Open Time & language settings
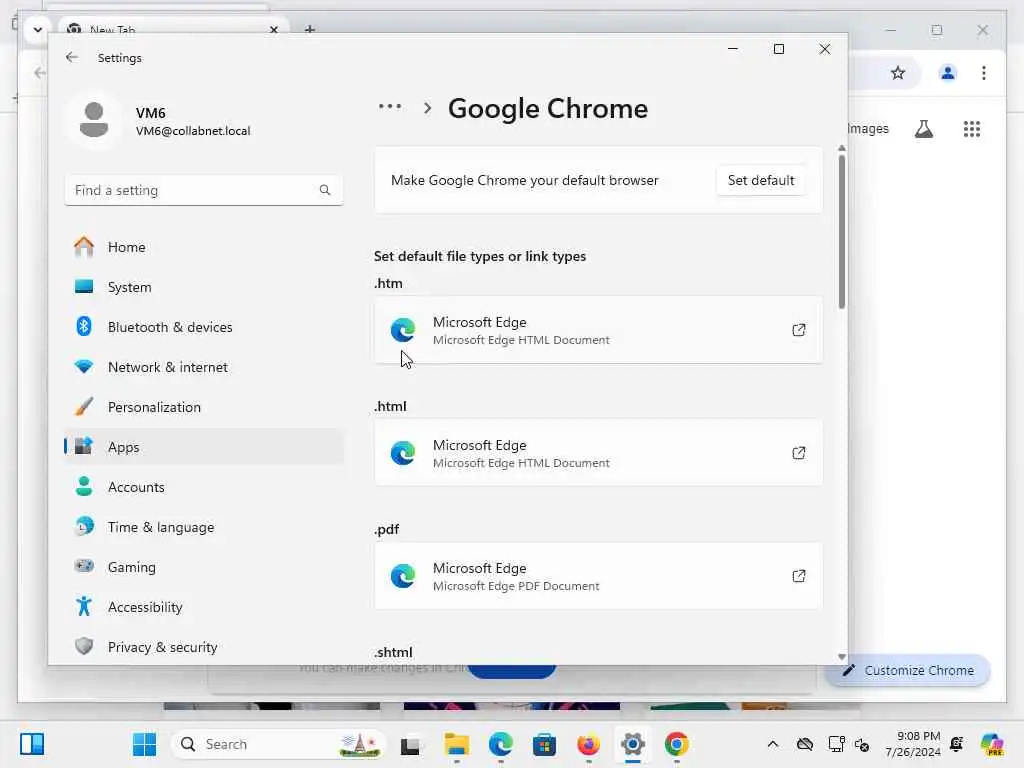This screenshot has height=768, width=1024. (x=204, y=527)
